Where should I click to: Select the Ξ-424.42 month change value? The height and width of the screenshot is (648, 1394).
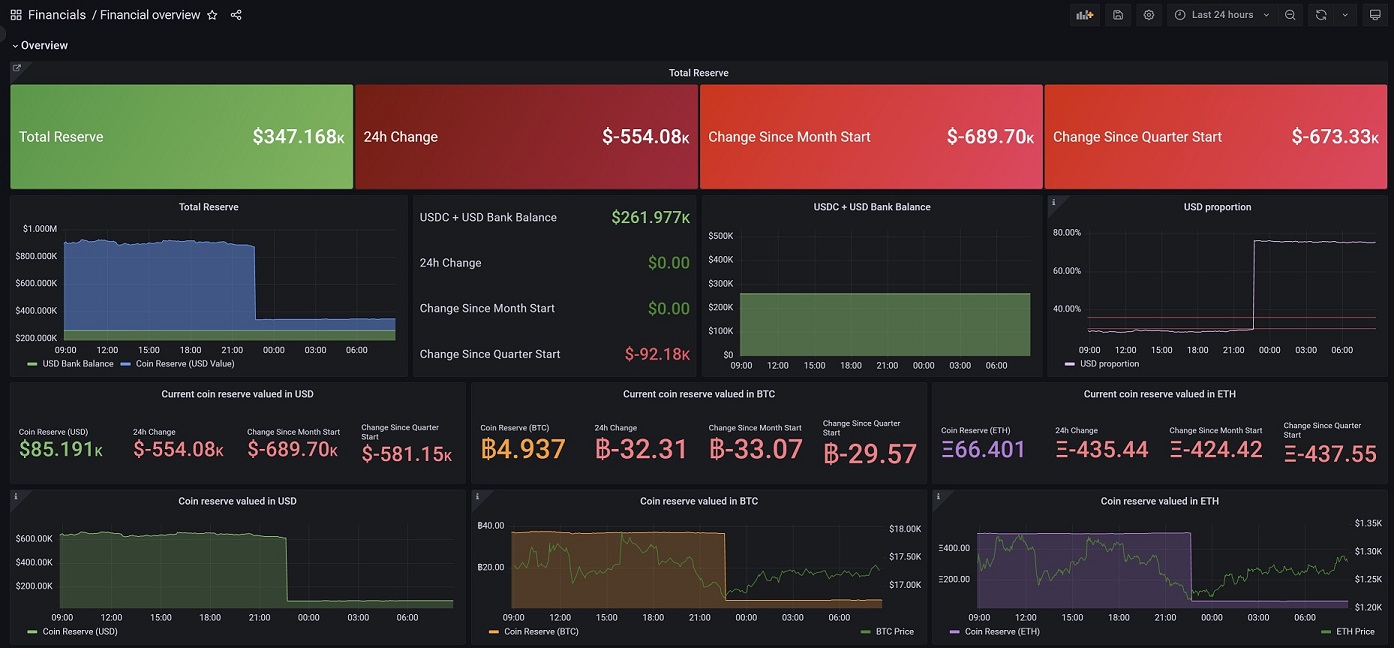tap(1216, 449)
